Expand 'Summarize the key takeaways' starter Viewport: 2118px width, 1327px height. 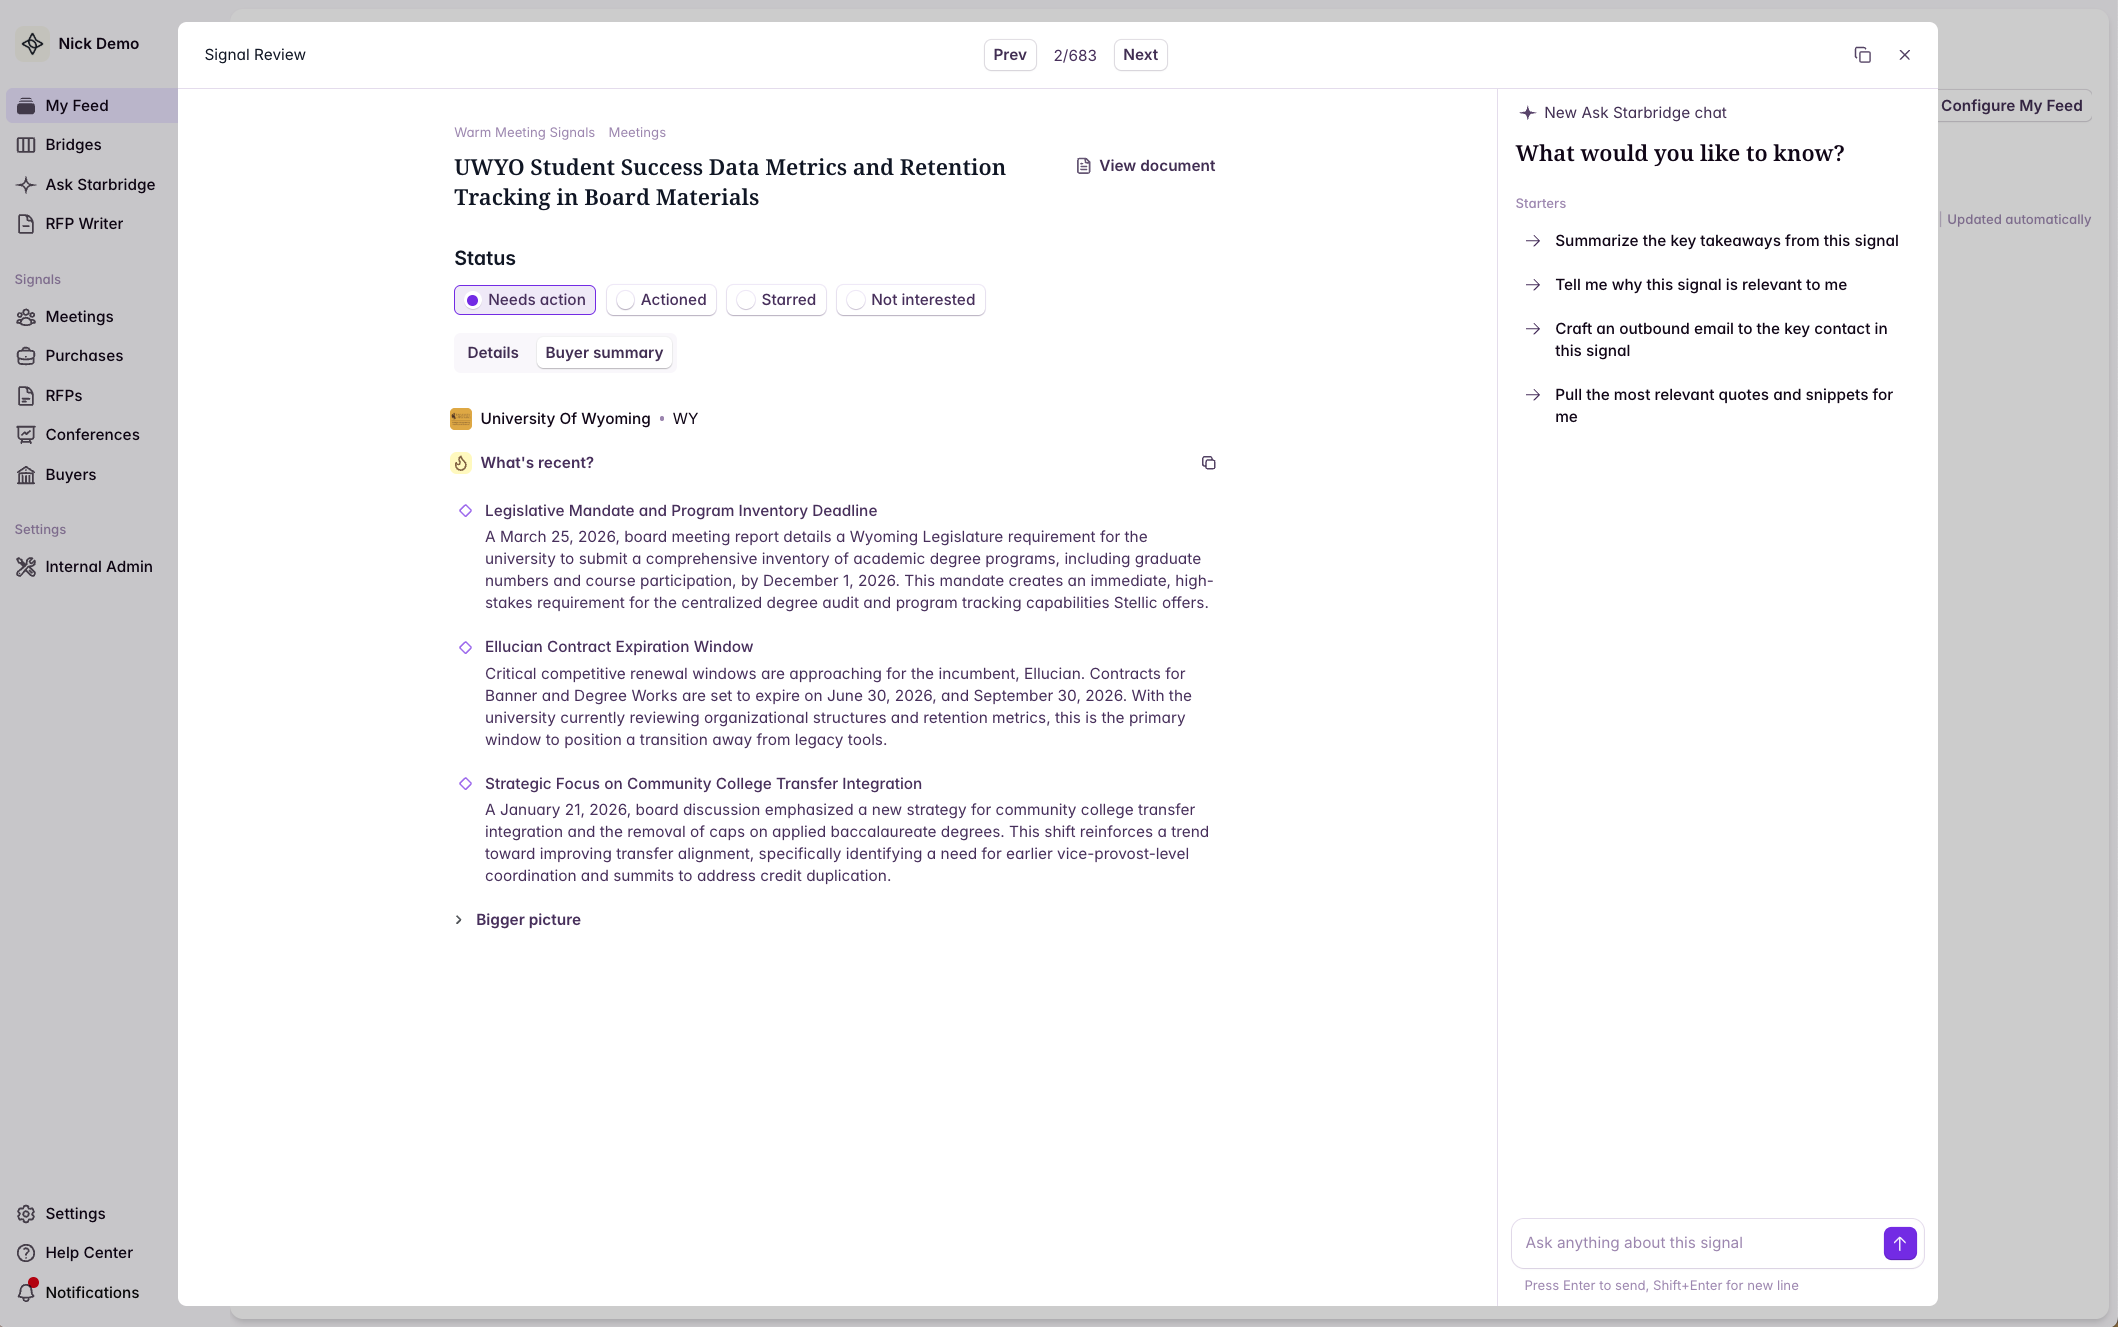(1725, 241)
